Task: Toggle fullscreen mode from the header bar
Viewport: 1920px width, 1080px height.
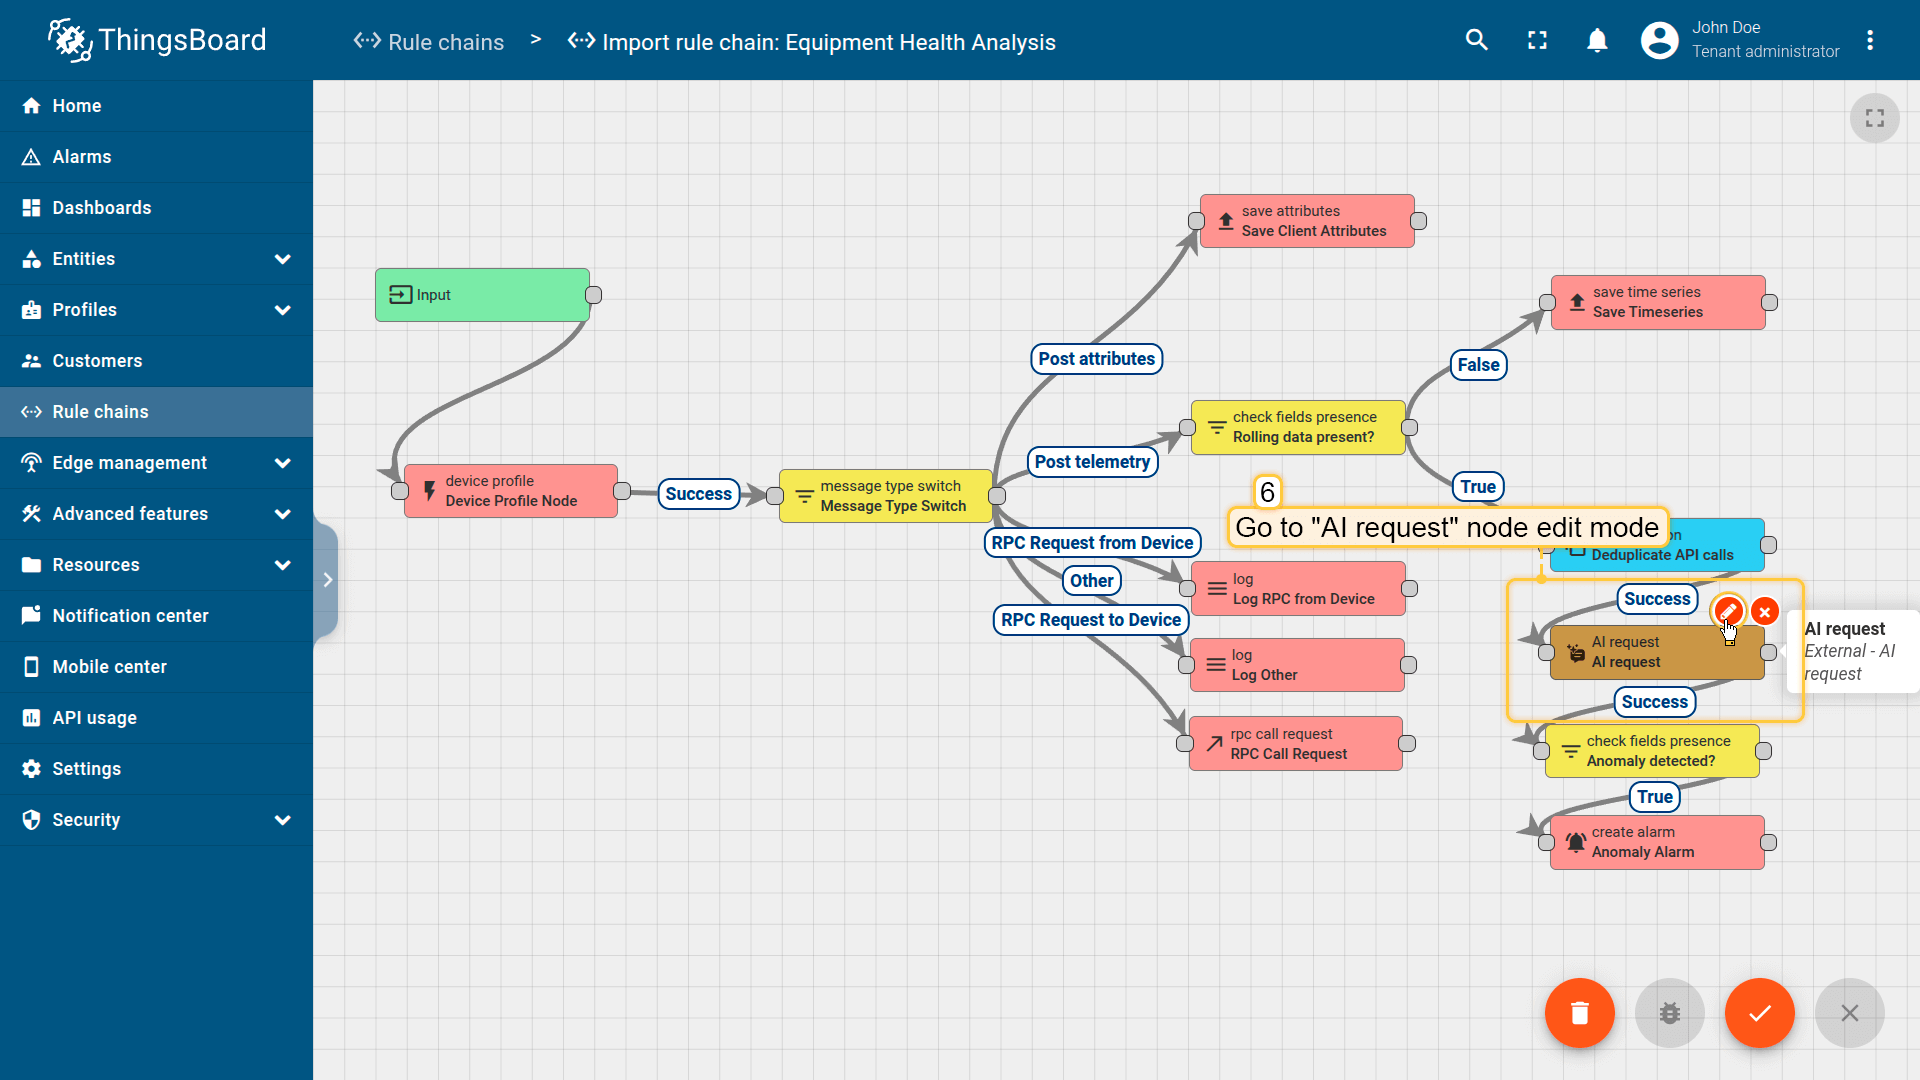Action: click(x=1537, y=40)
